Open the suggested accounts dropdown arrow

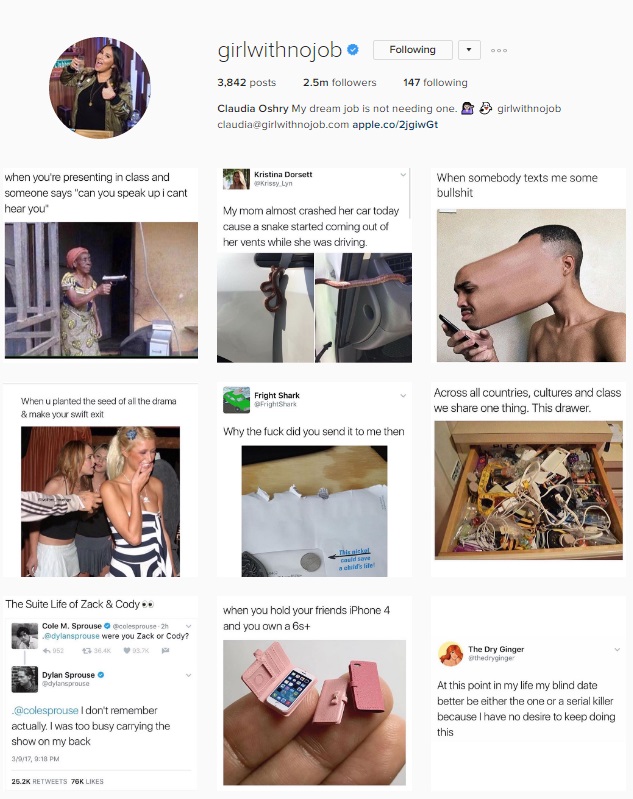[x=469, y=50]
